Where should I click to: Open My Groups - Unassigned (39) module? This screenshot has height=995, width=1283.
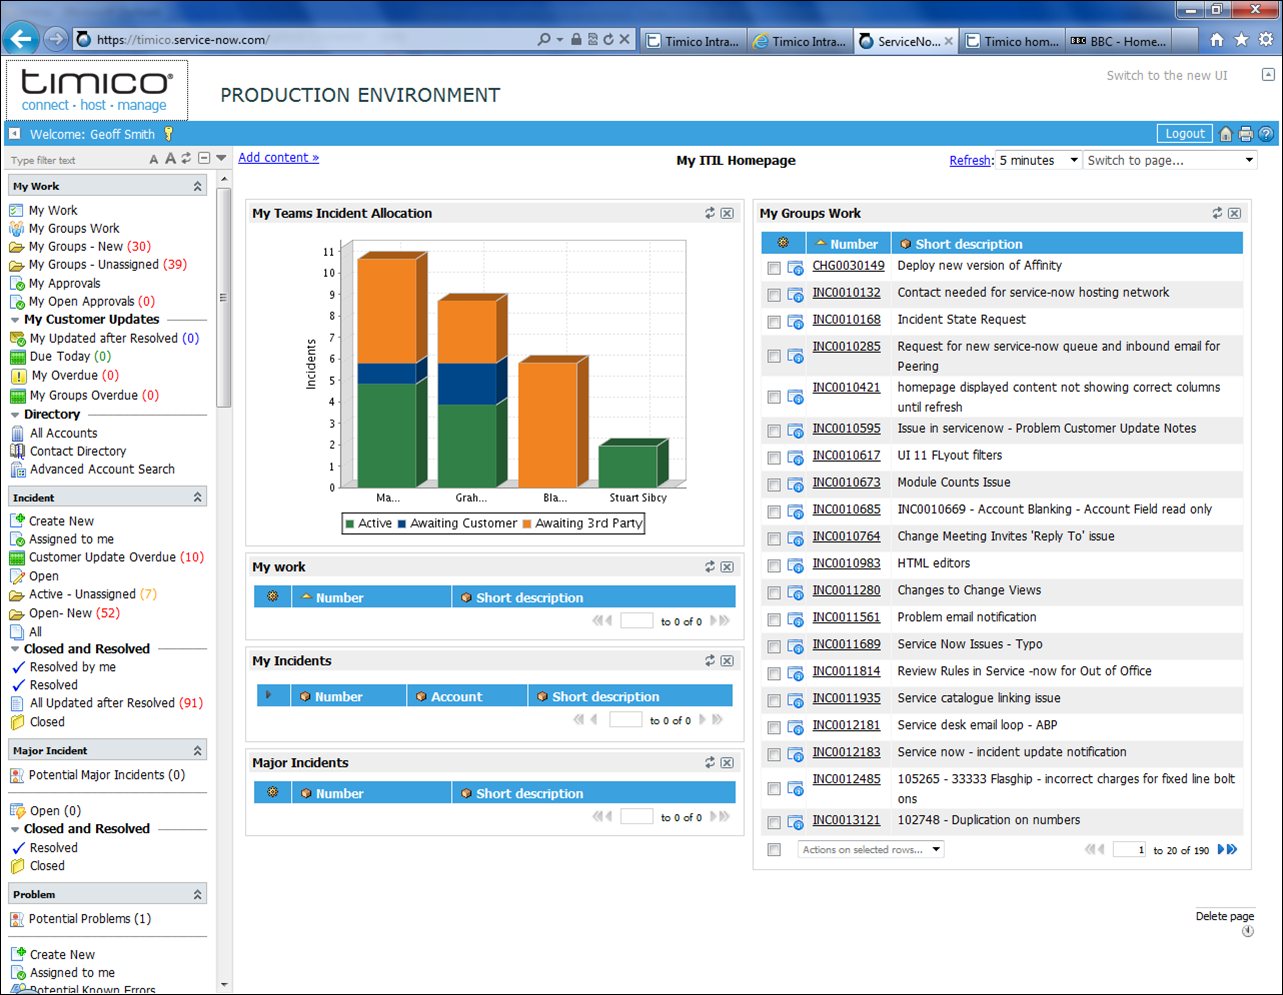click(x=108, y=265)
